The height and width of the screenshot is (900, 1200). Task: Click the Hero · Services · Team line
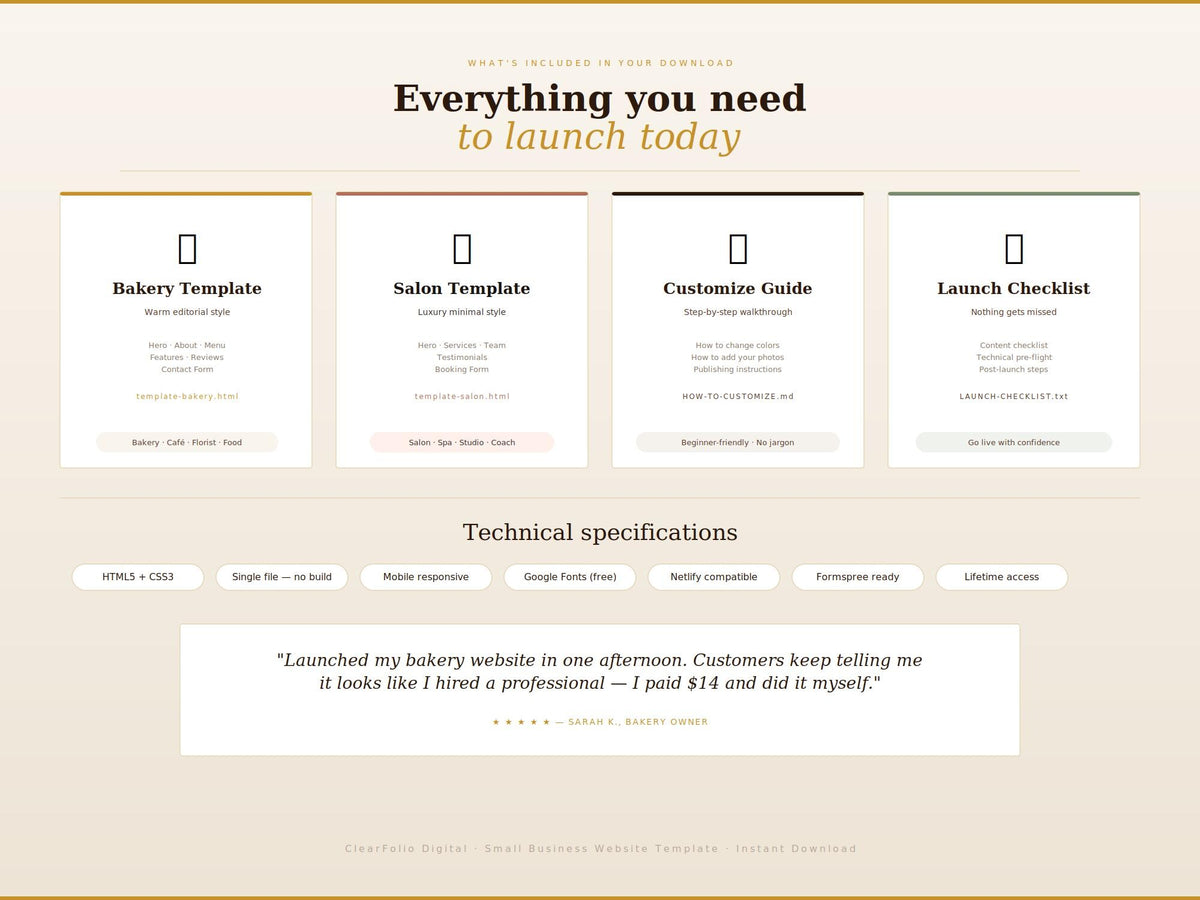pyautogui.click(x=462, y=345)
